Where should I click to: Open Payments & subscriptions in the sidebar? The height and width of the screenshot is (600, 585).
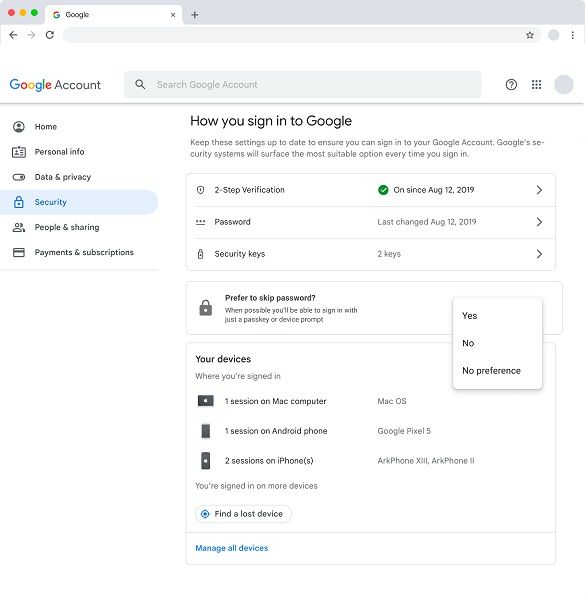click(79, 252)
